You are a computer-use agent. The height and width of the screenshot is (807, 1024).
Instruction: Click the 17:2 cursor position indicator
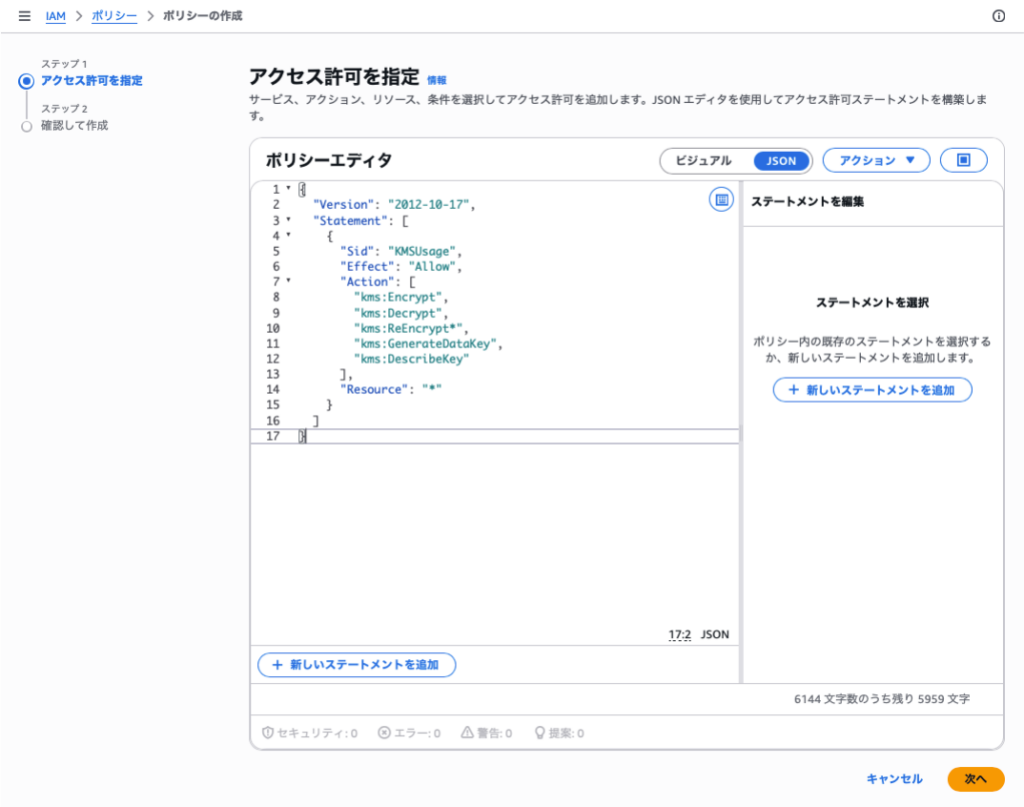pyautogui.click(x=679, y=634)
